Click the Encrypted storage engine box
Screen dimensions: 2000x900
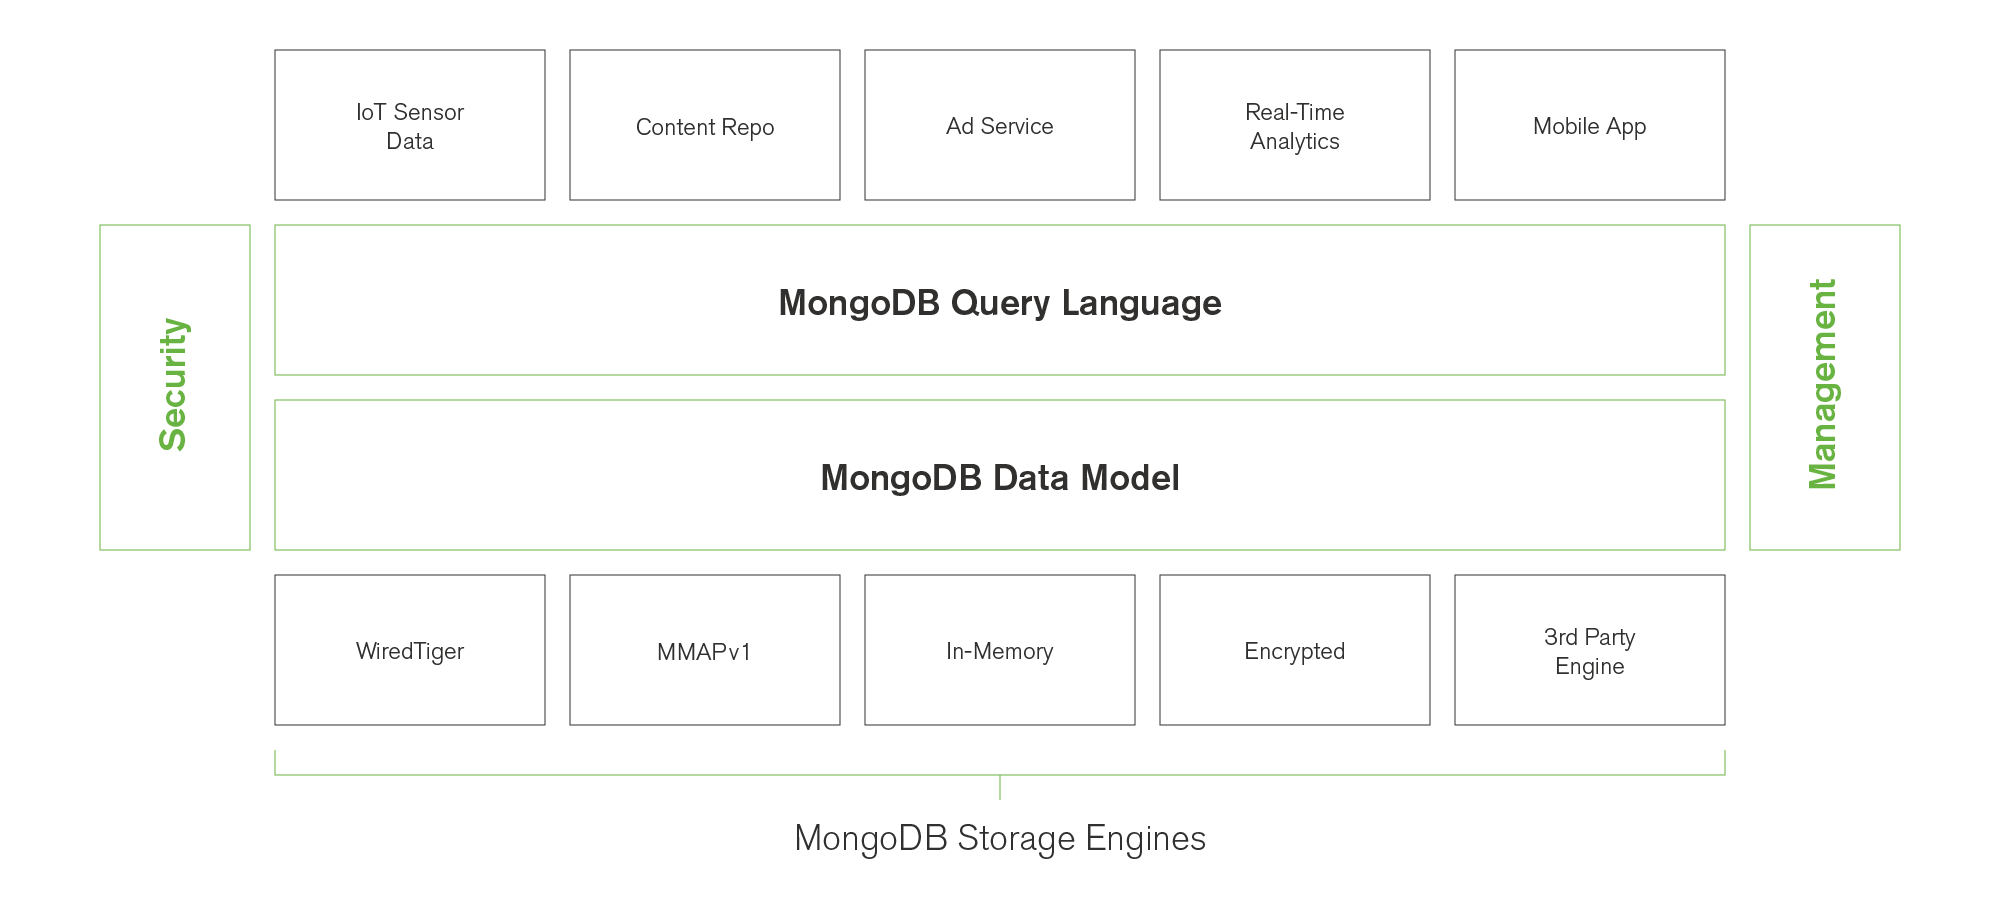1295,650
